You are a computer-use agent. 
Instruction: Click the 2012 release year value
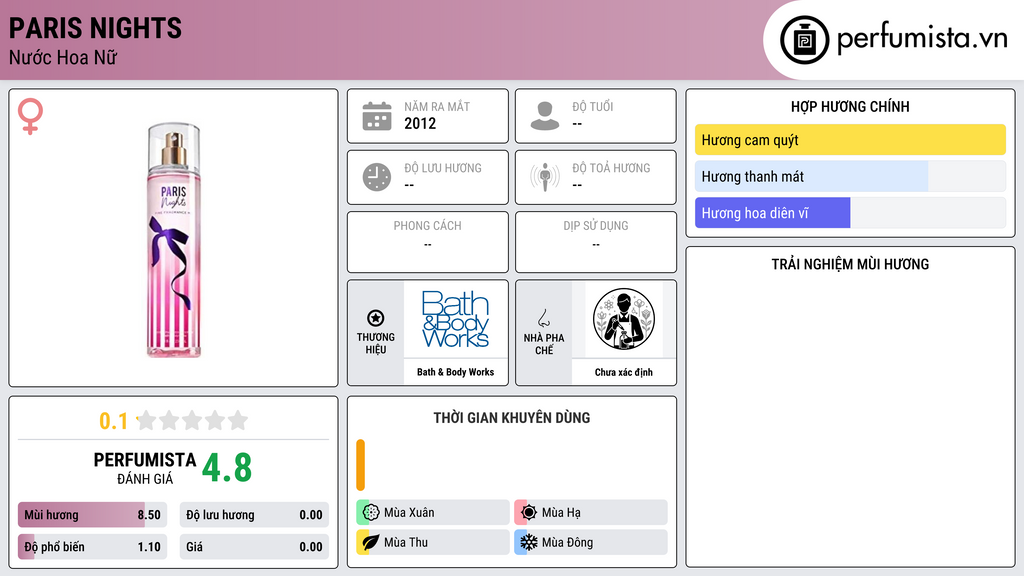tap(420, 123)
